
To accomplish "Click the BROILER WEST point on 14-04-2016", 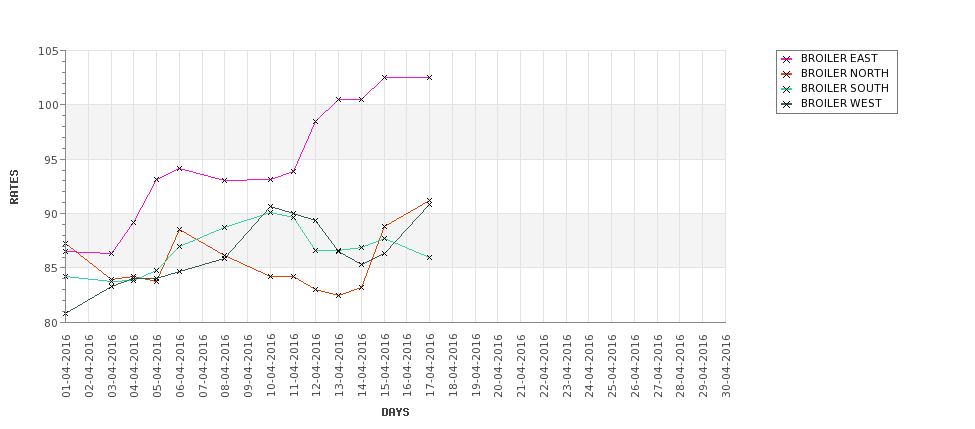I will (361, 264).
